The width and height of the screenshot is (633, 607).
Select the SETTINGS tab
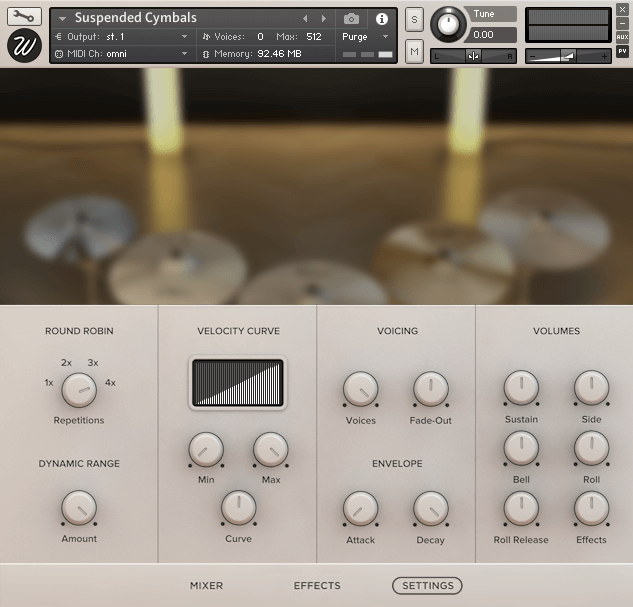428,586
